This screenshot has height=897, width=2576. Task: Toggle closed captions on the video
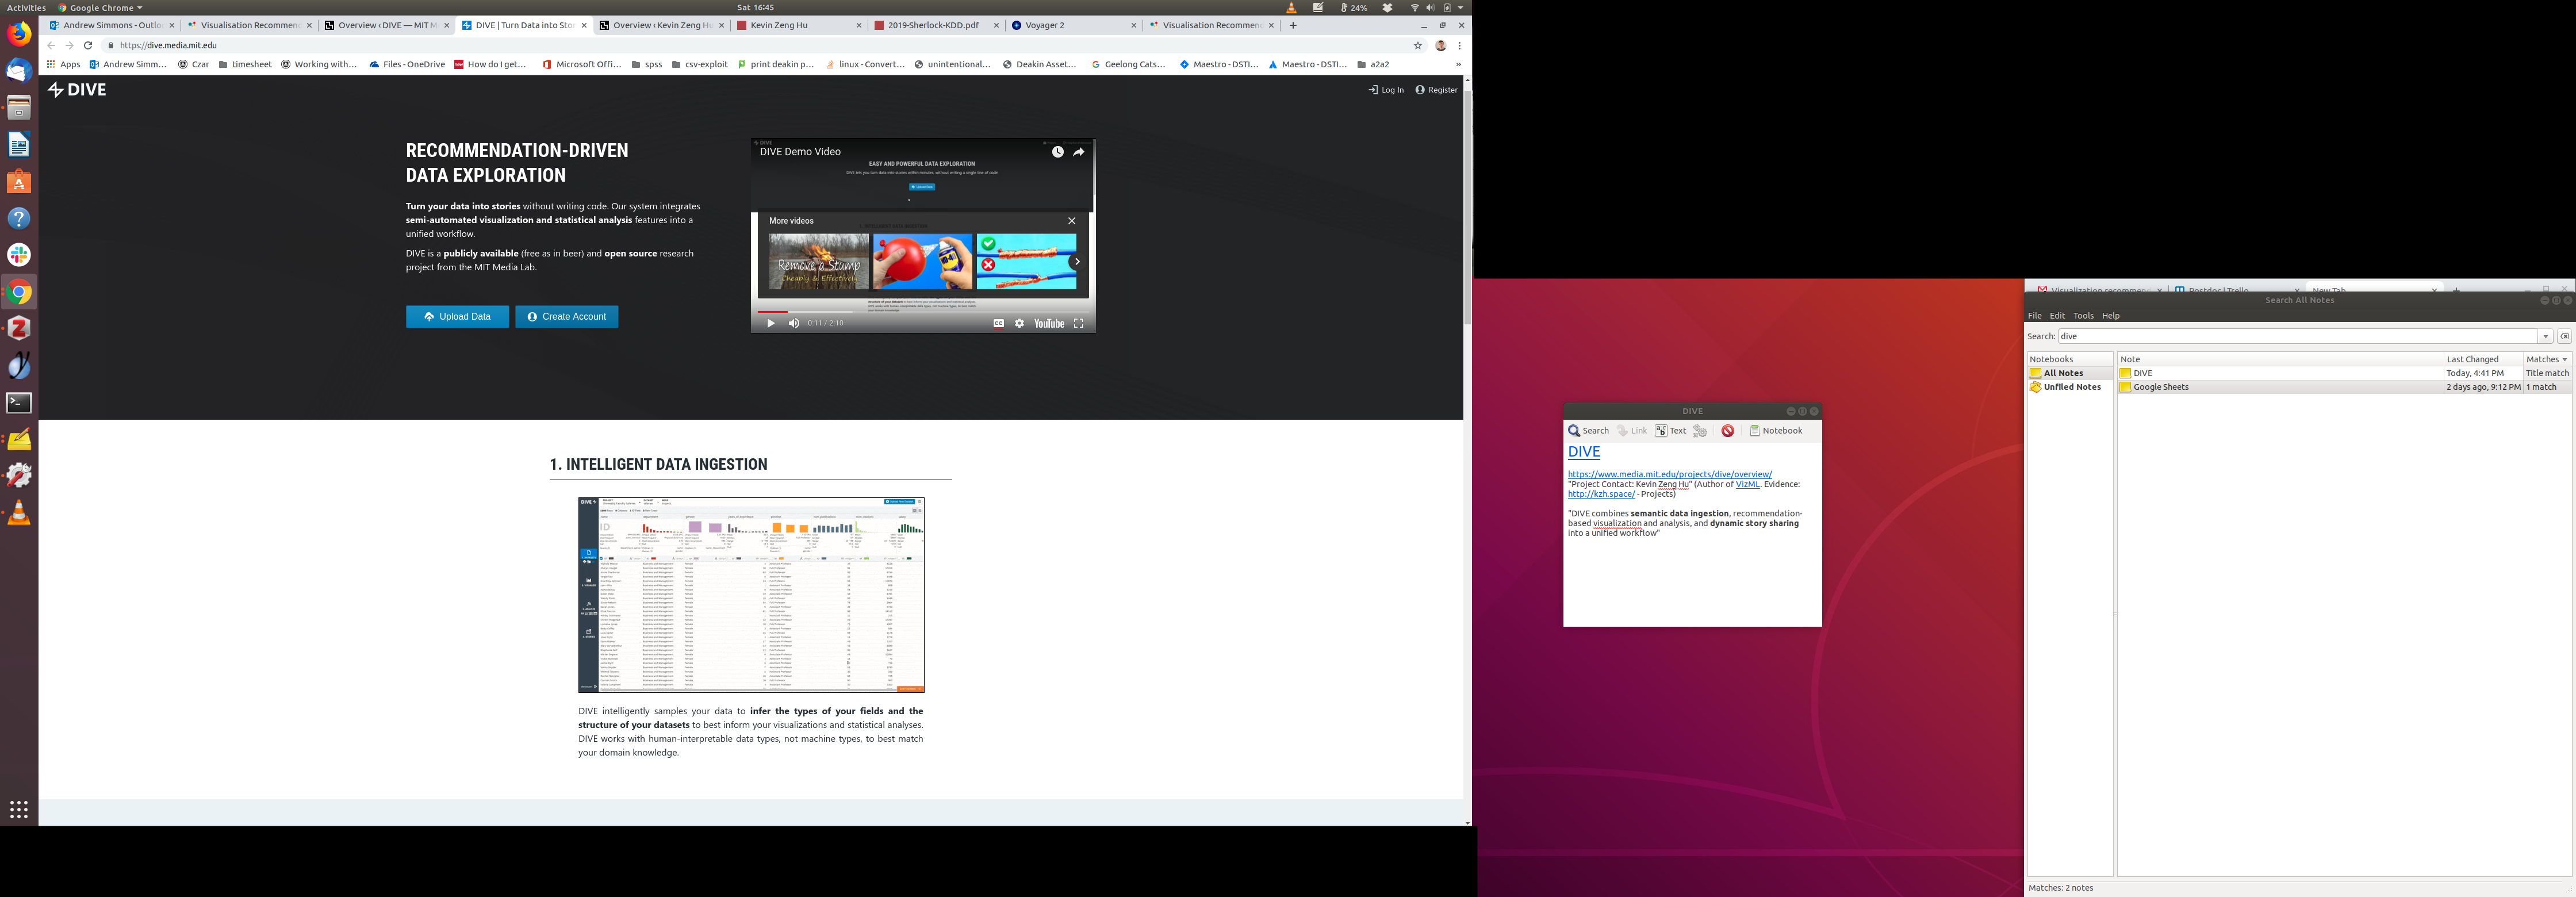[x=998, y=323]
